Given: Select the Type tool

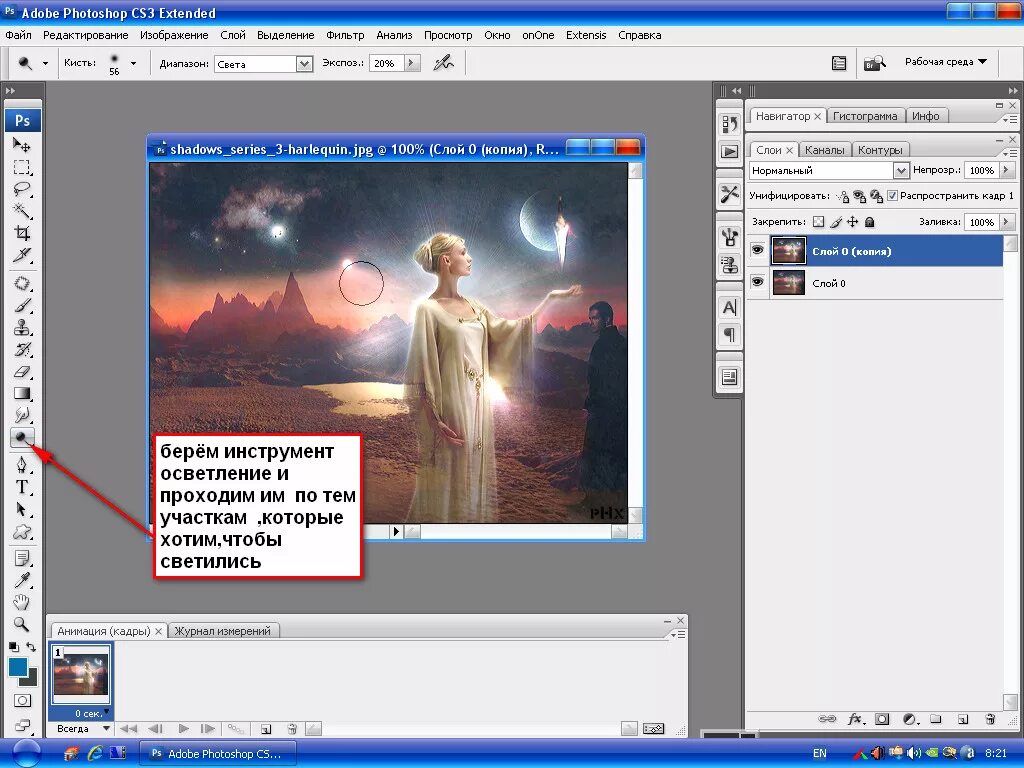Looking at the screenshot, I should [x=22, y=487].
